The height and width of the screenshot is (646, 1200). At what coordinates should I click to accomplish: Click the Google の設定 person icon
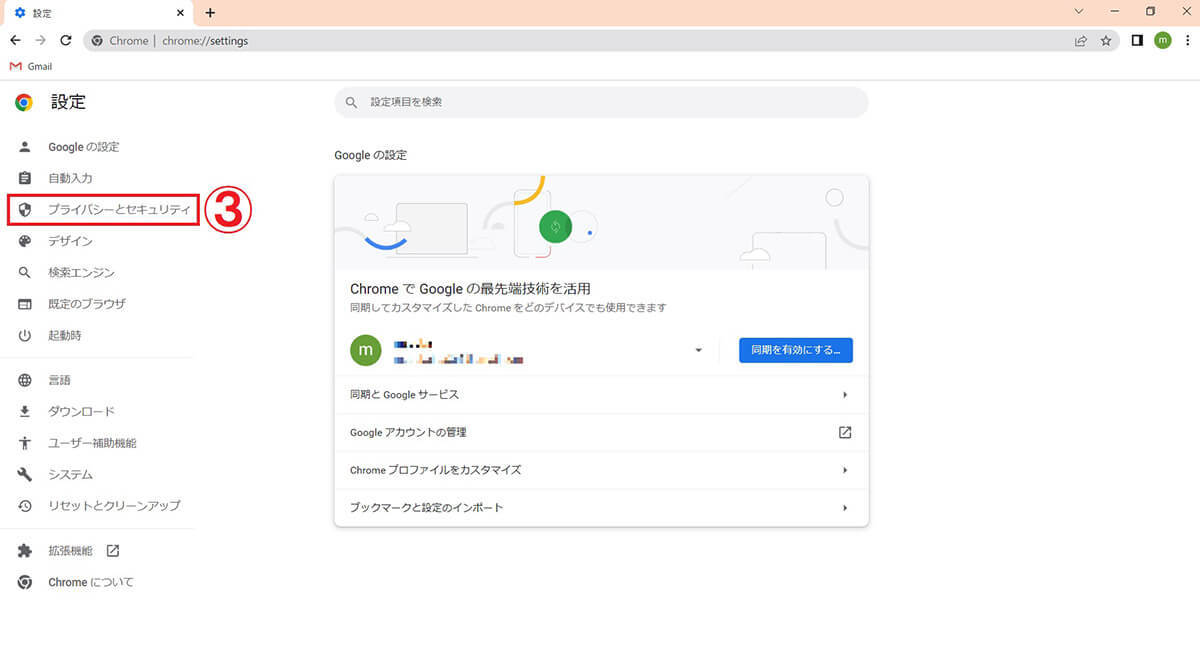(25, 147)
